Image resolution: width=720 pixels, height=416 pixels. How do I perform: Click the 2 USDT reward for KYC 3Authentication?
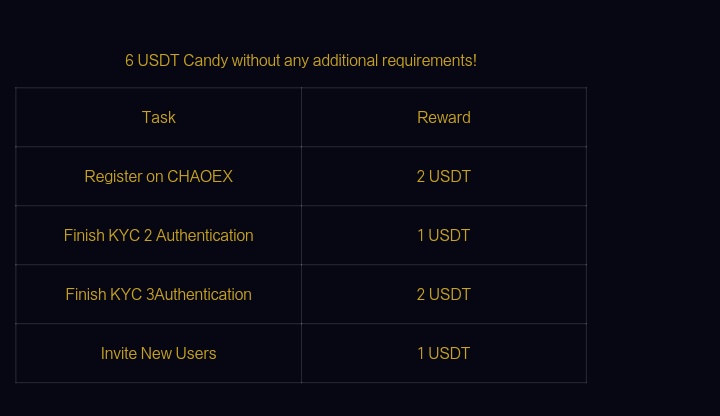tap(443, 294)
